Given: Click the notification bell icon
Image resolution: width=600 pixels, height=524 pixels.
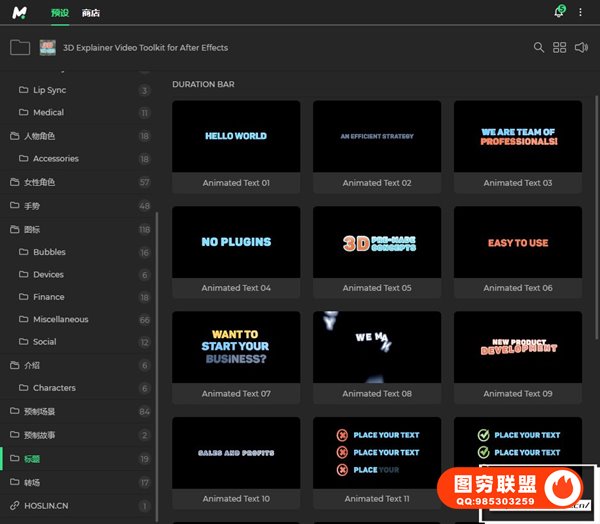Looking at the screenshot, I should 558,12.
